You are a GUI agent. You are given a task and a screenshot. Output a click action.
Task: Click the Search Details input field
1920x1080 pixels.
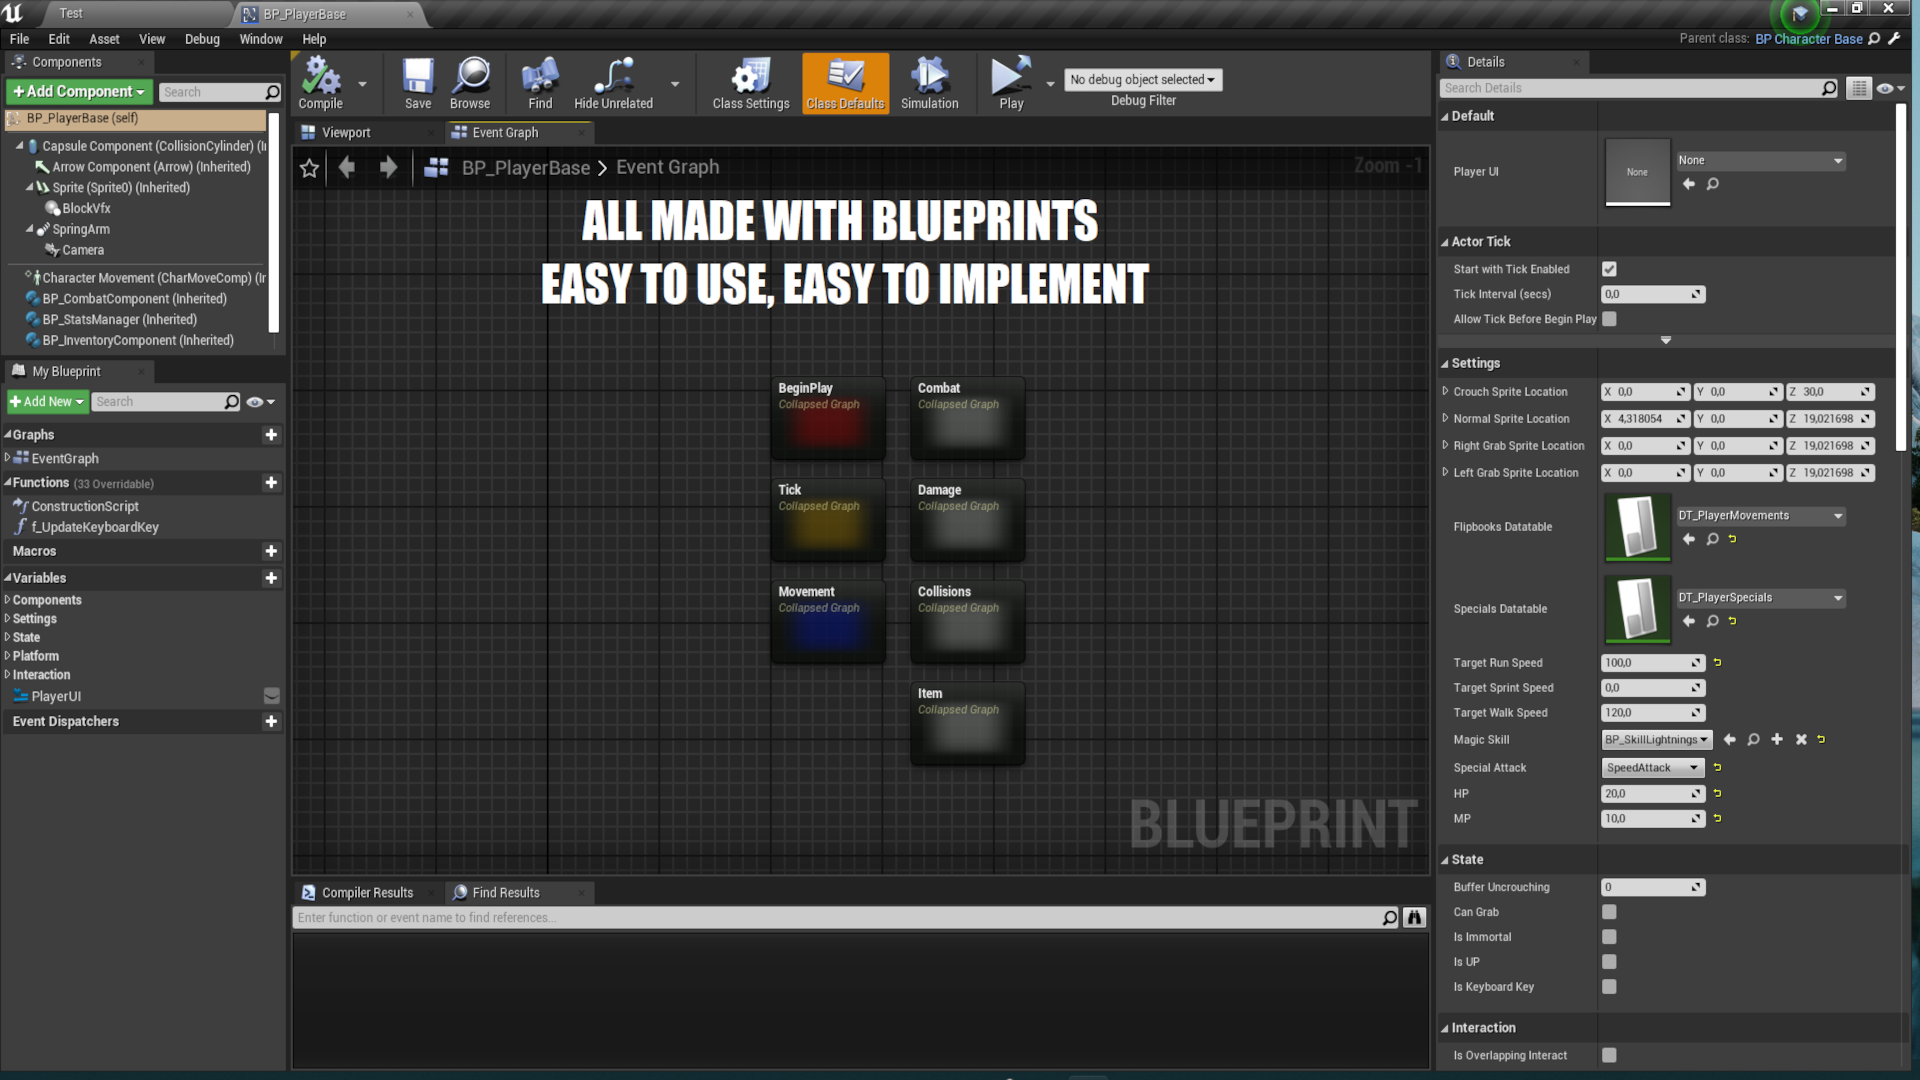pyautogui.click(x=1630, y=88)
